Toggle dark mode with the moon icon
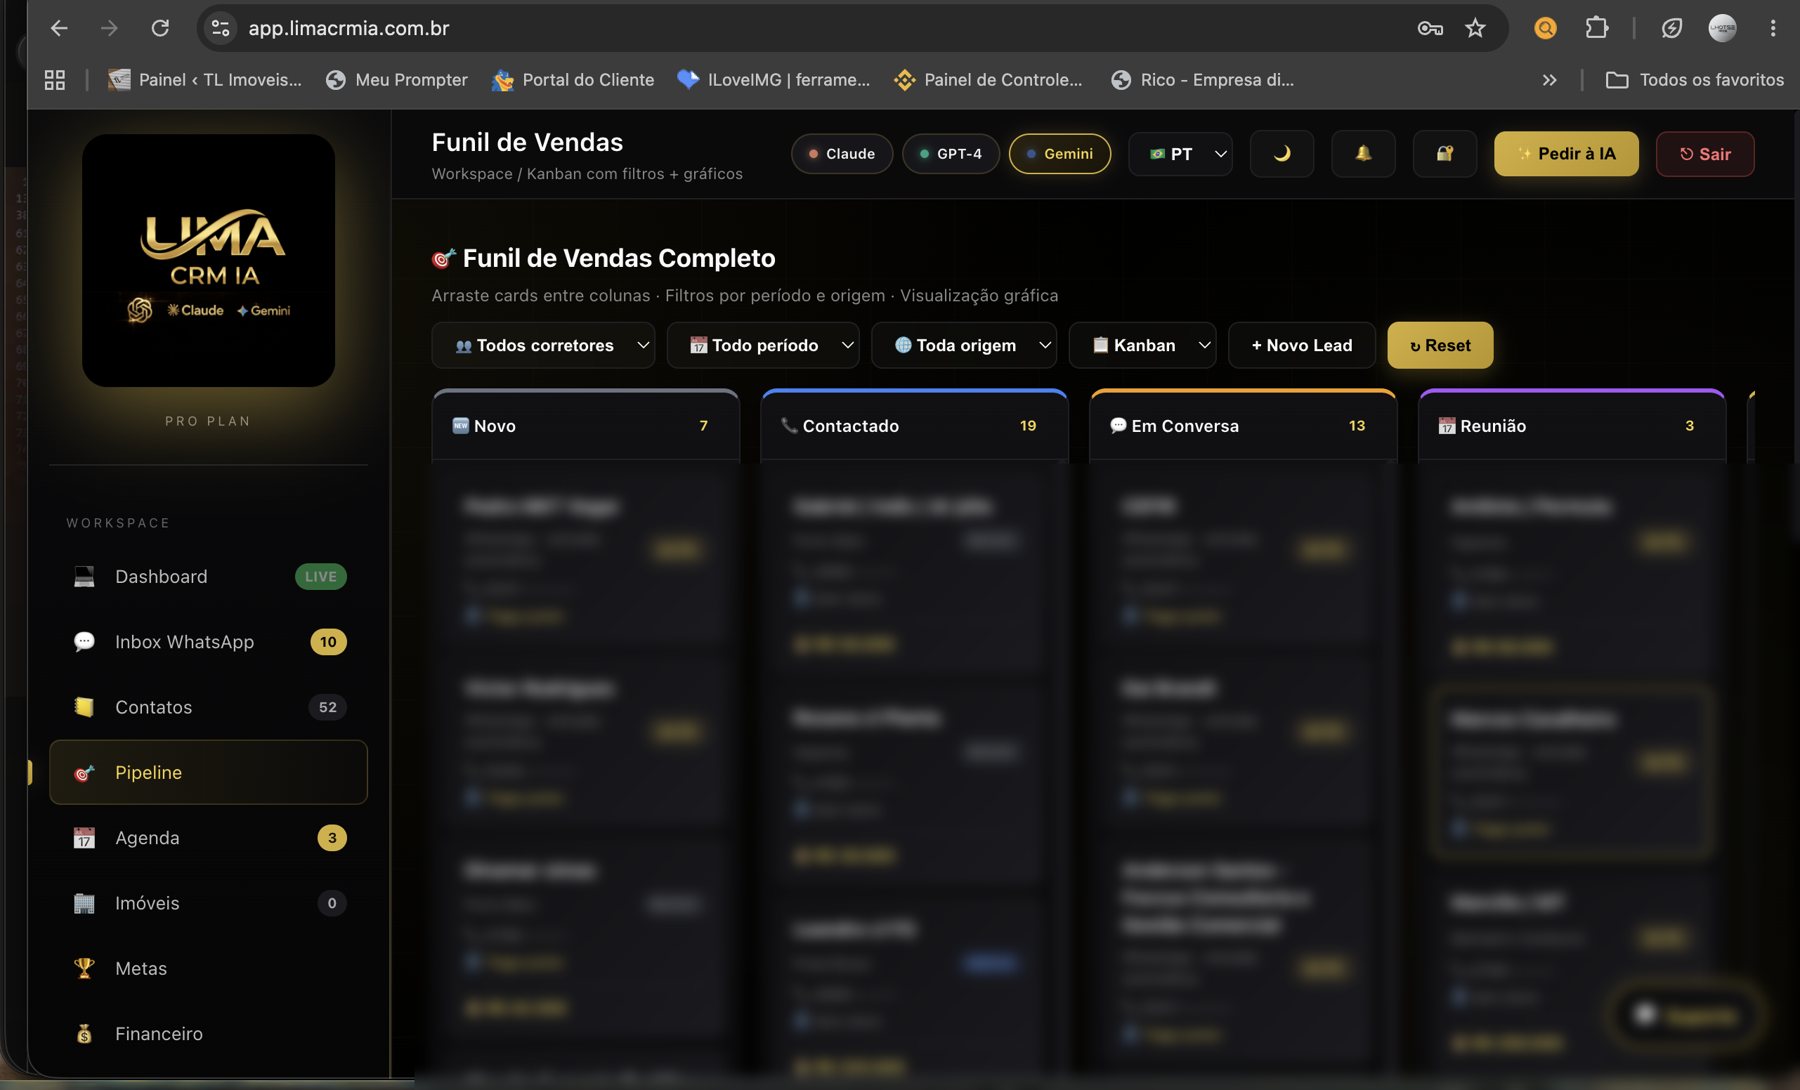Viewport: 1800px width, 1090px height. tap(1282, 154)
